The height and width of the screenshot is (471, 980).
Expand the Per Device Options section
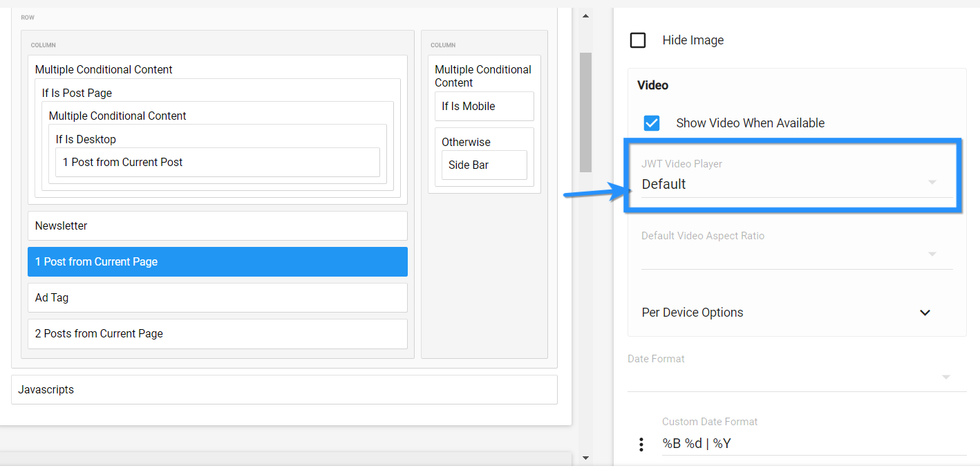tap(925, 313)
